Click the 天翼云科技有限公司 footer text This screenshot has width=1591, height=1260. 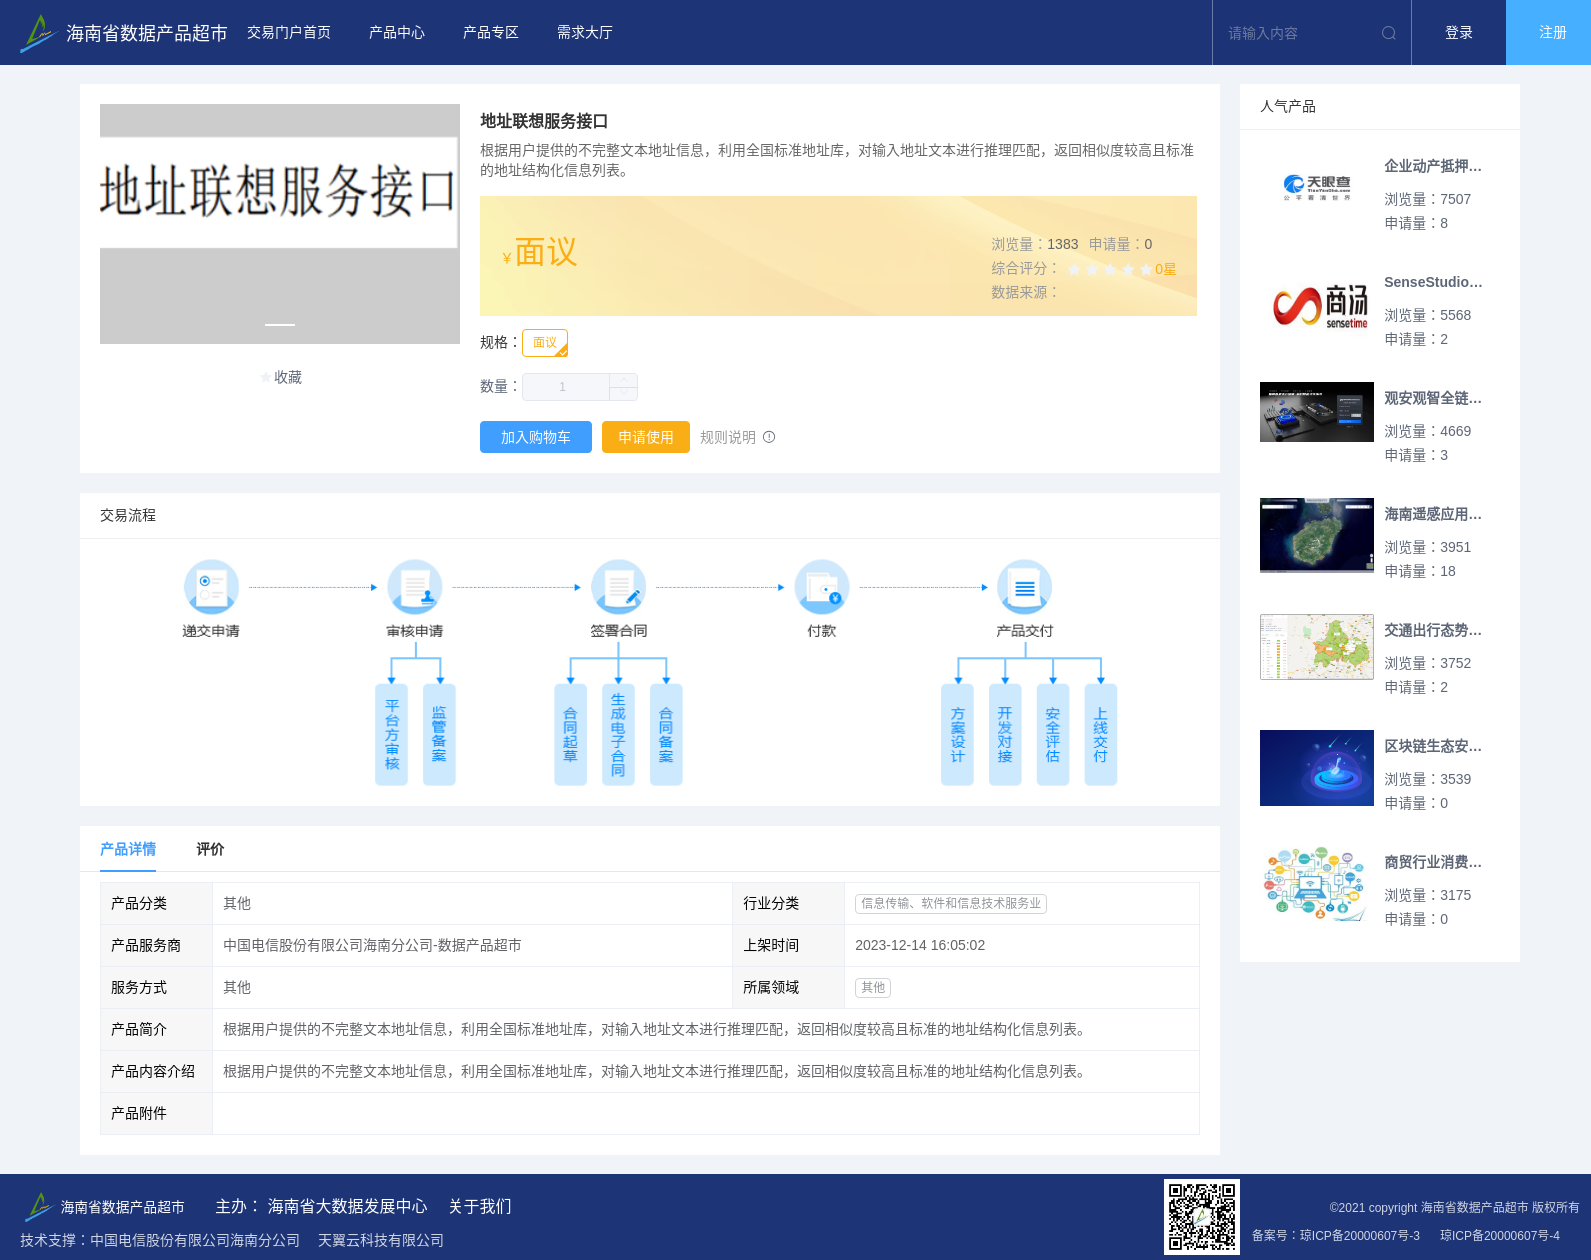tap(381, 1240)
